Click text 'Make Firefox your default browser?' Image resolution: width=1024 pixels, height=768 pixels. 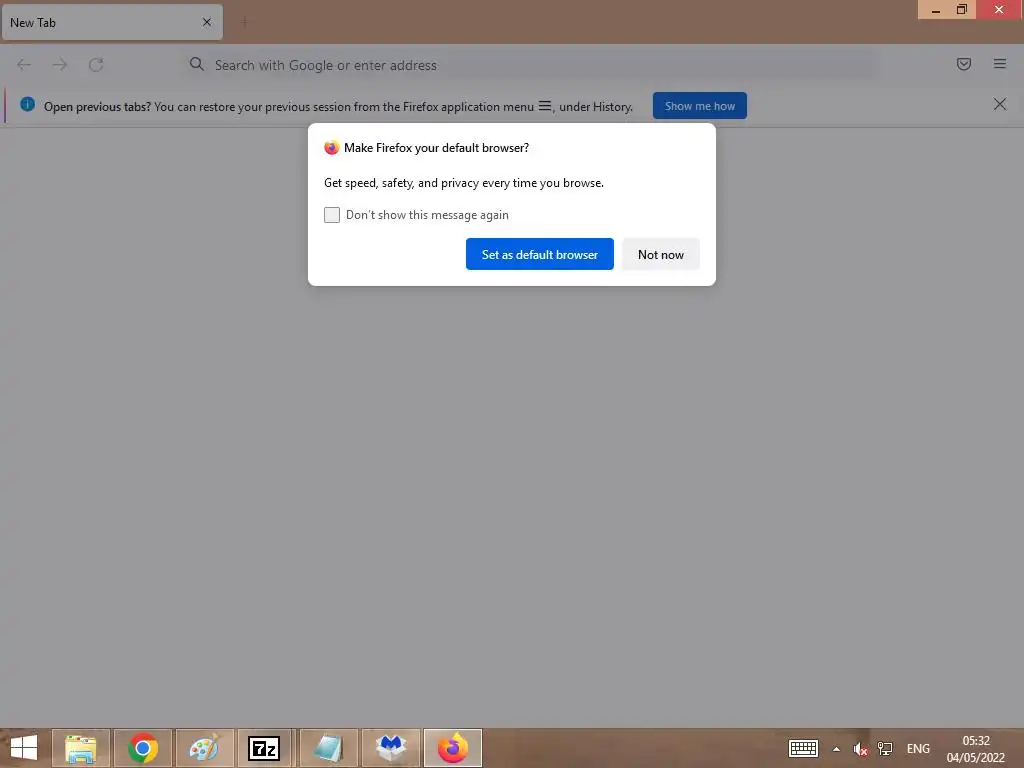(436, 148)
